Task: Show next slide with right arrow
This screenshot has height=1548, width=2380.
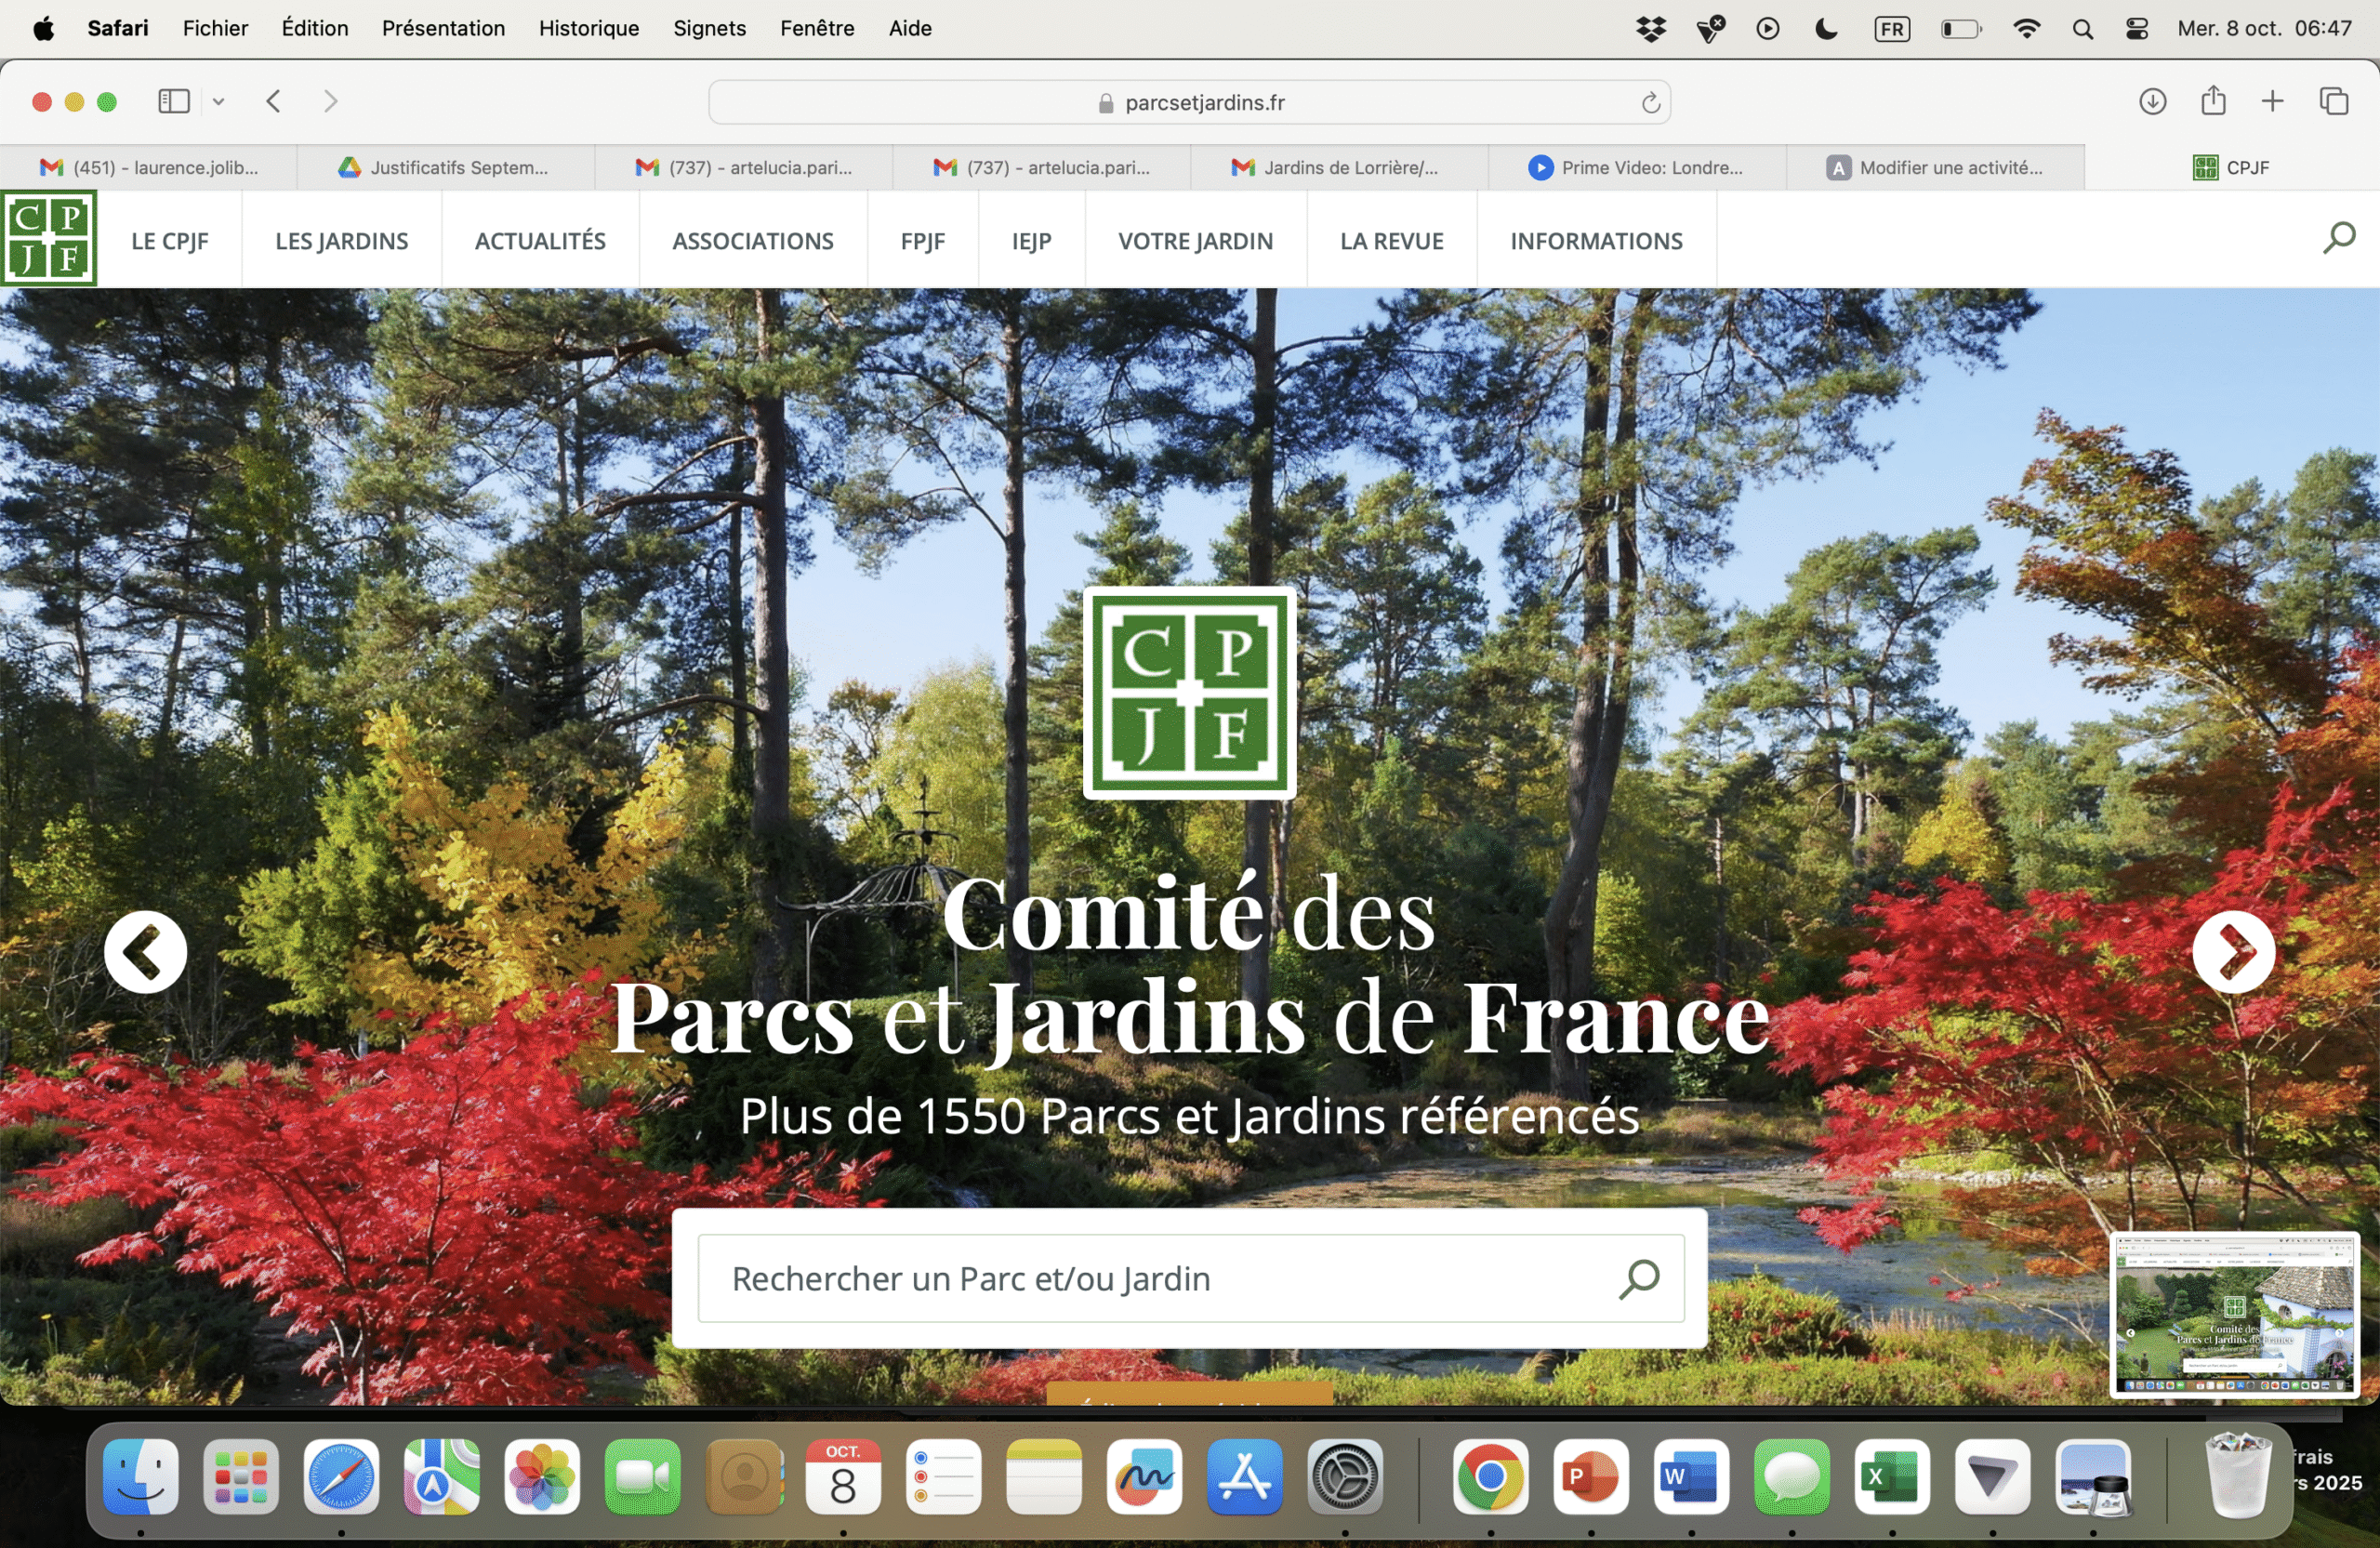Action: tap(2233, 951)
